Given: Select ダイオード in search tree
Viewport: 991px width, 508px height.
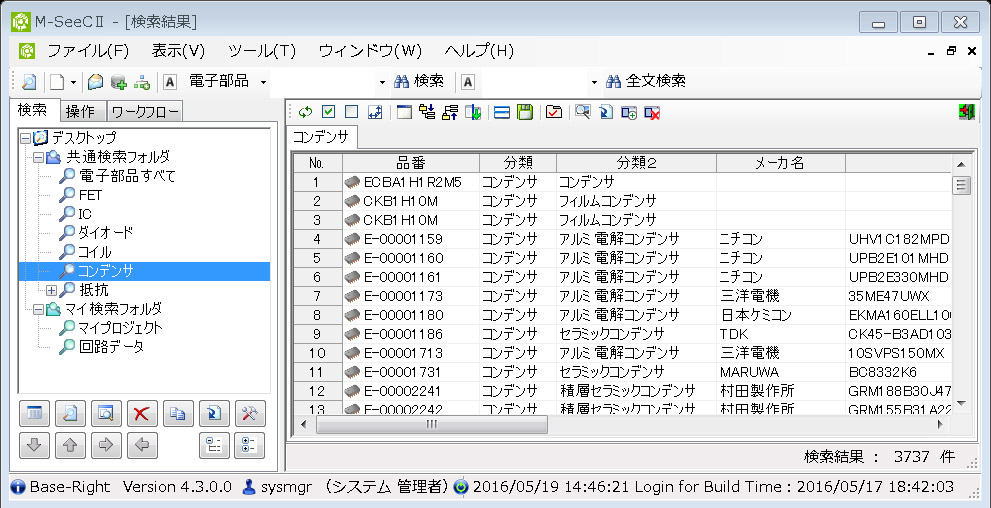Looking at the screenshot, I should (x=106, y=233).
